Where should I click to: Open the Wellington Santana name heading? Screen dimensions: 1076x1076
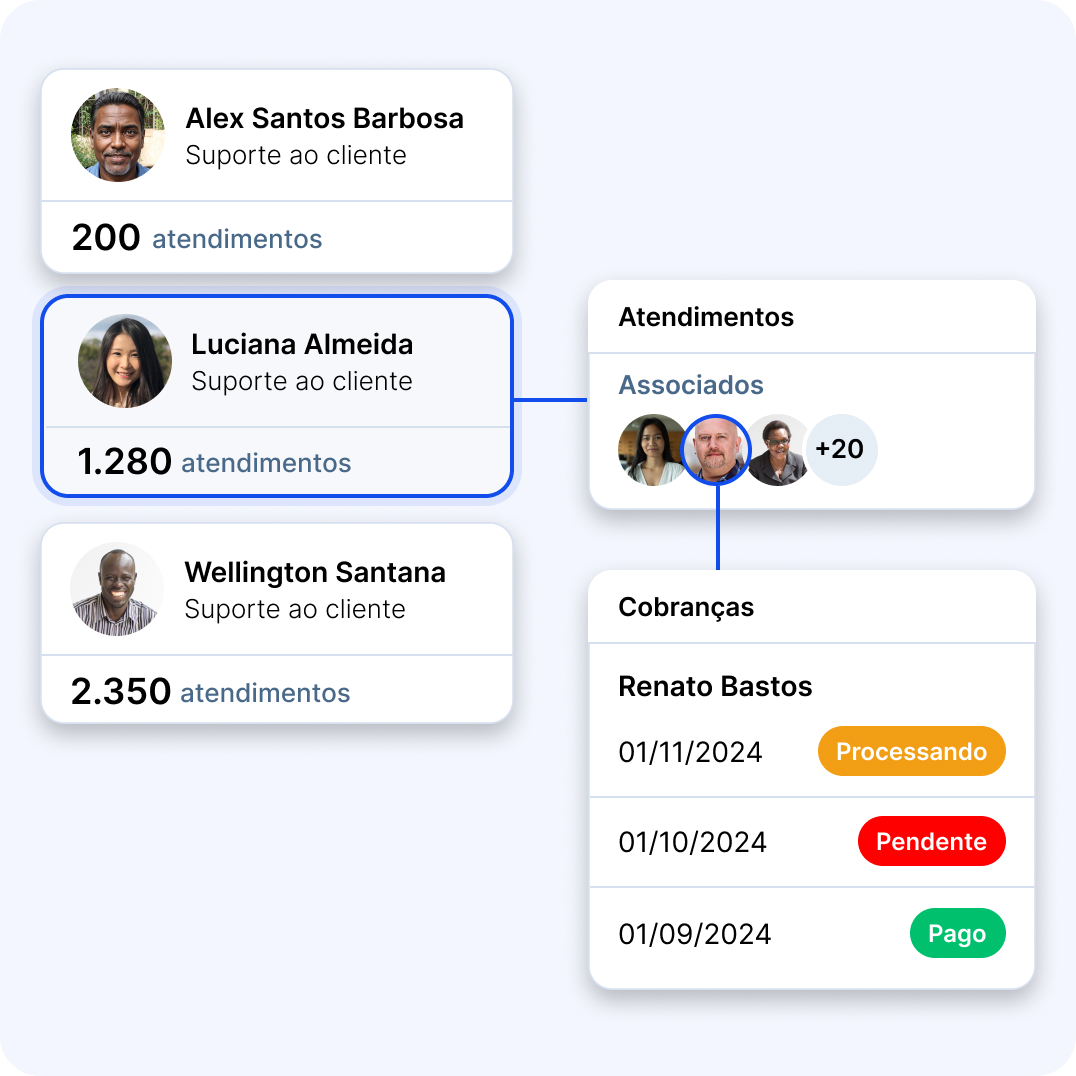(315, 572)
